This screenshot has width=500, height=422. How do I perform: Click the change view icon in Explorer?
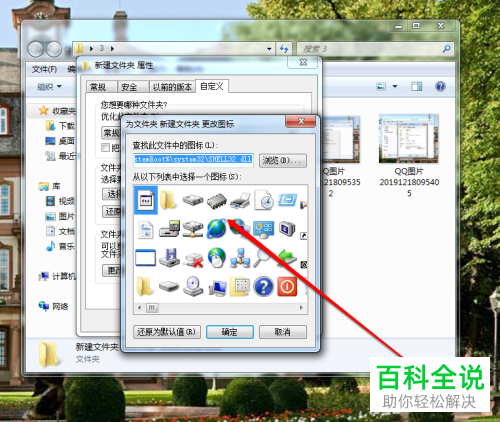tap(381, 86)
